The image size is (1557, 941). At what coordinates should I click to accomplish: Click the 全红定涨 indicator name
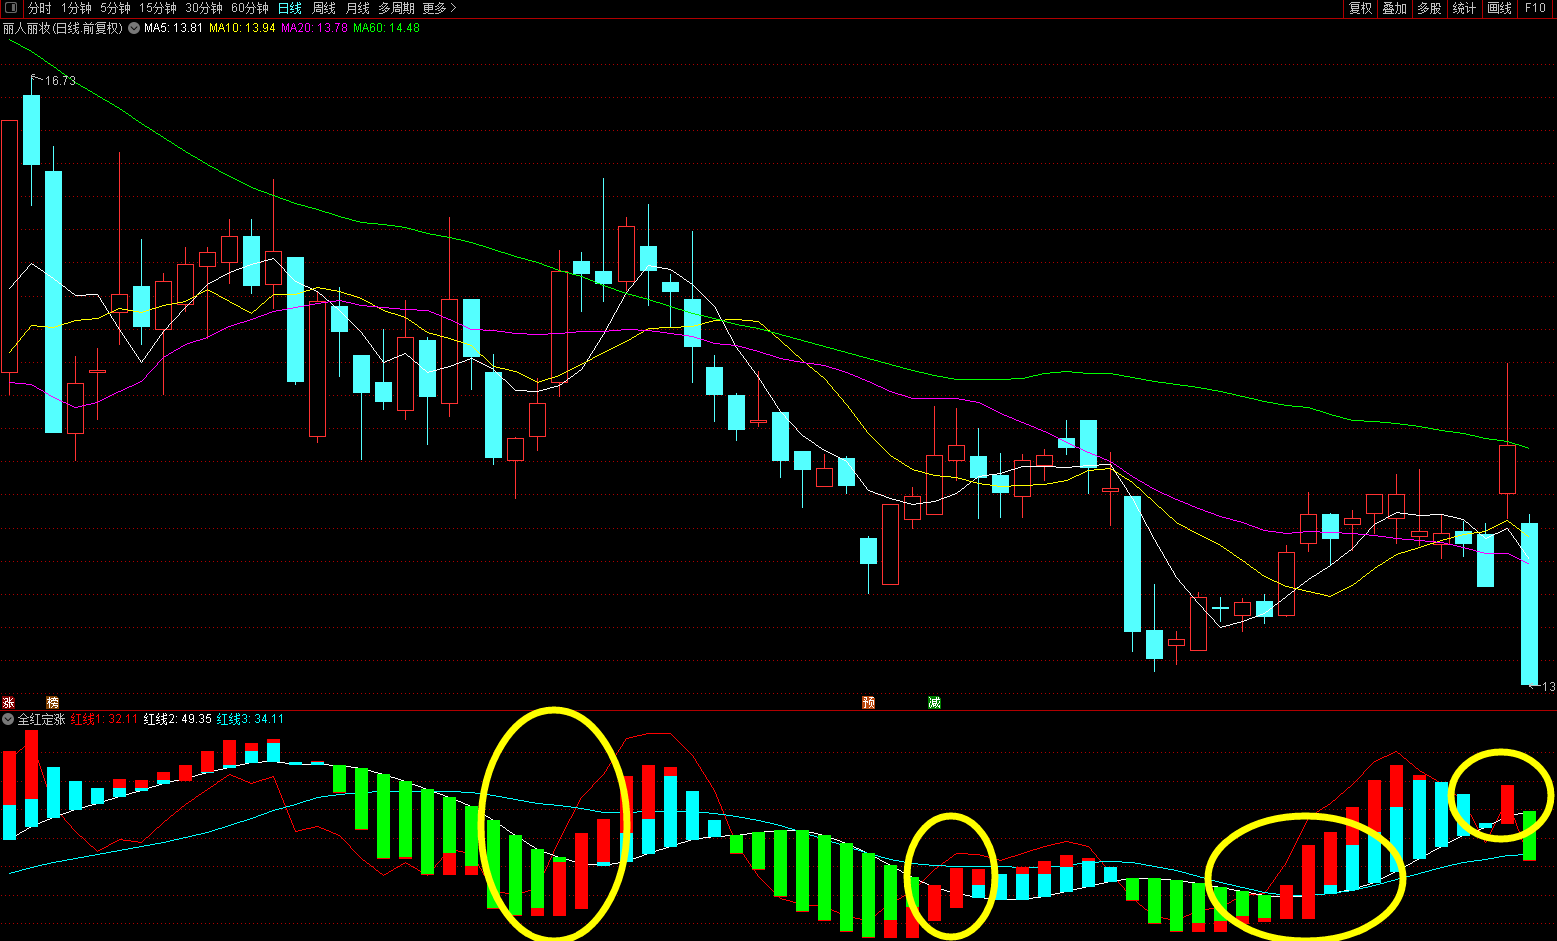pyautogui.click(x=41, y=719)
